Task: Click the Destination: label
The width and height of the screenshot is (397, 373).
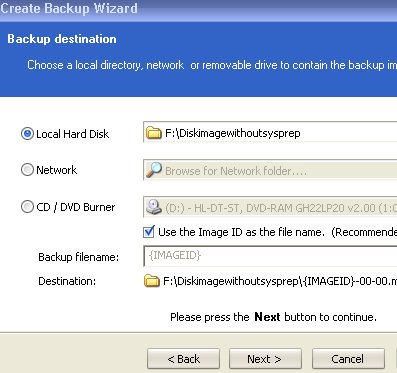Action: coord(67,281)
